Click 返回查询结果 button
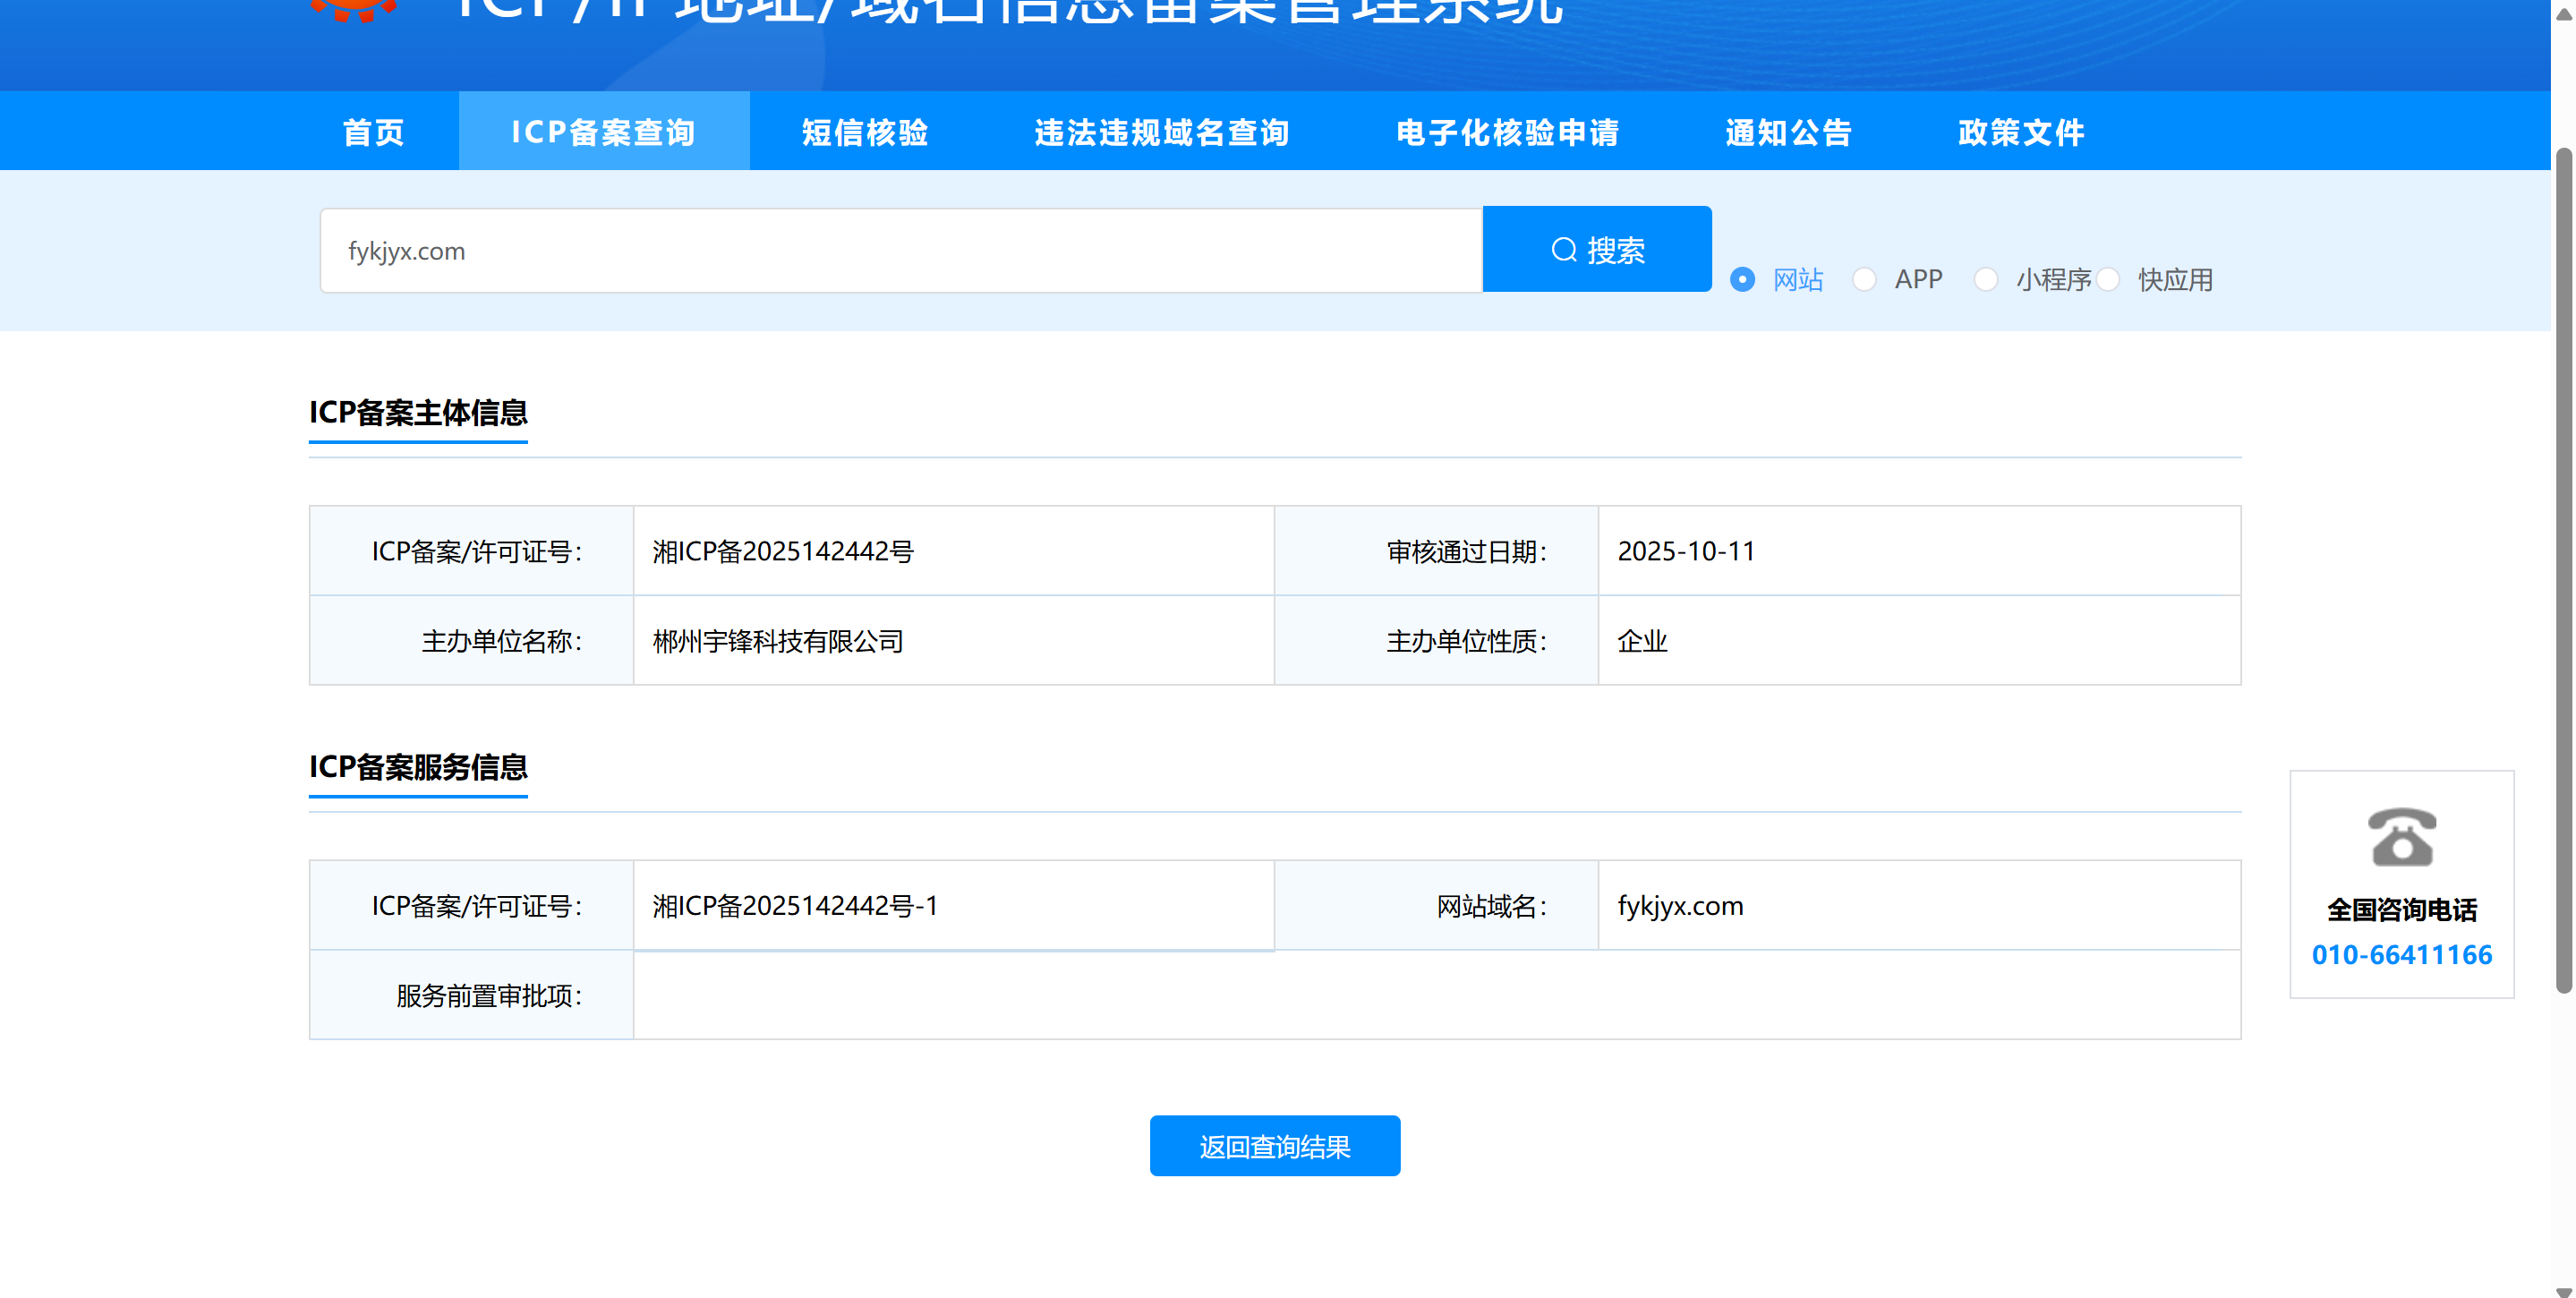The image size is (2576, 1298). [1274, 1146]
